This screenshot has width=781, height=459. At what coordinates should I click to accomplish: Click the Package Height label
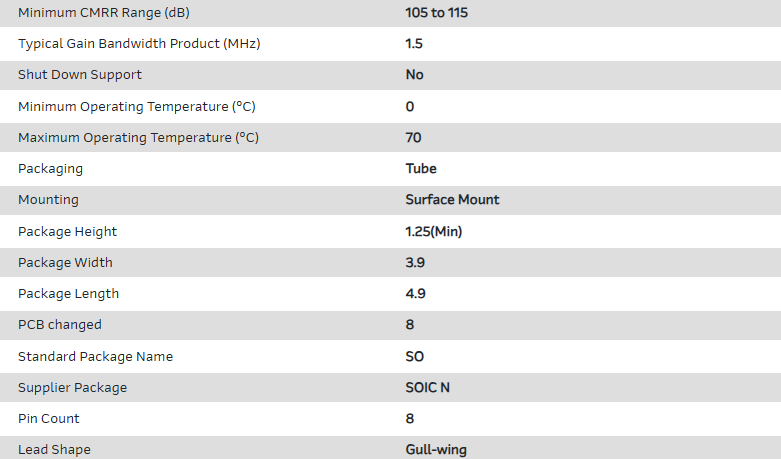[67, 231]
